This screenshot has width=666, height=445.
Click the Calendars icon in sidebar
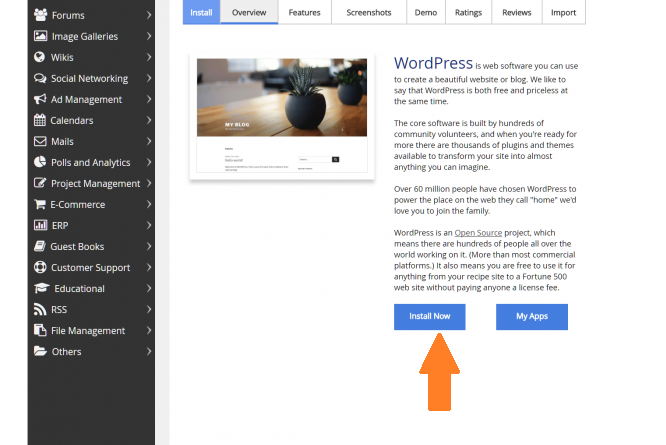click(40, 120)
